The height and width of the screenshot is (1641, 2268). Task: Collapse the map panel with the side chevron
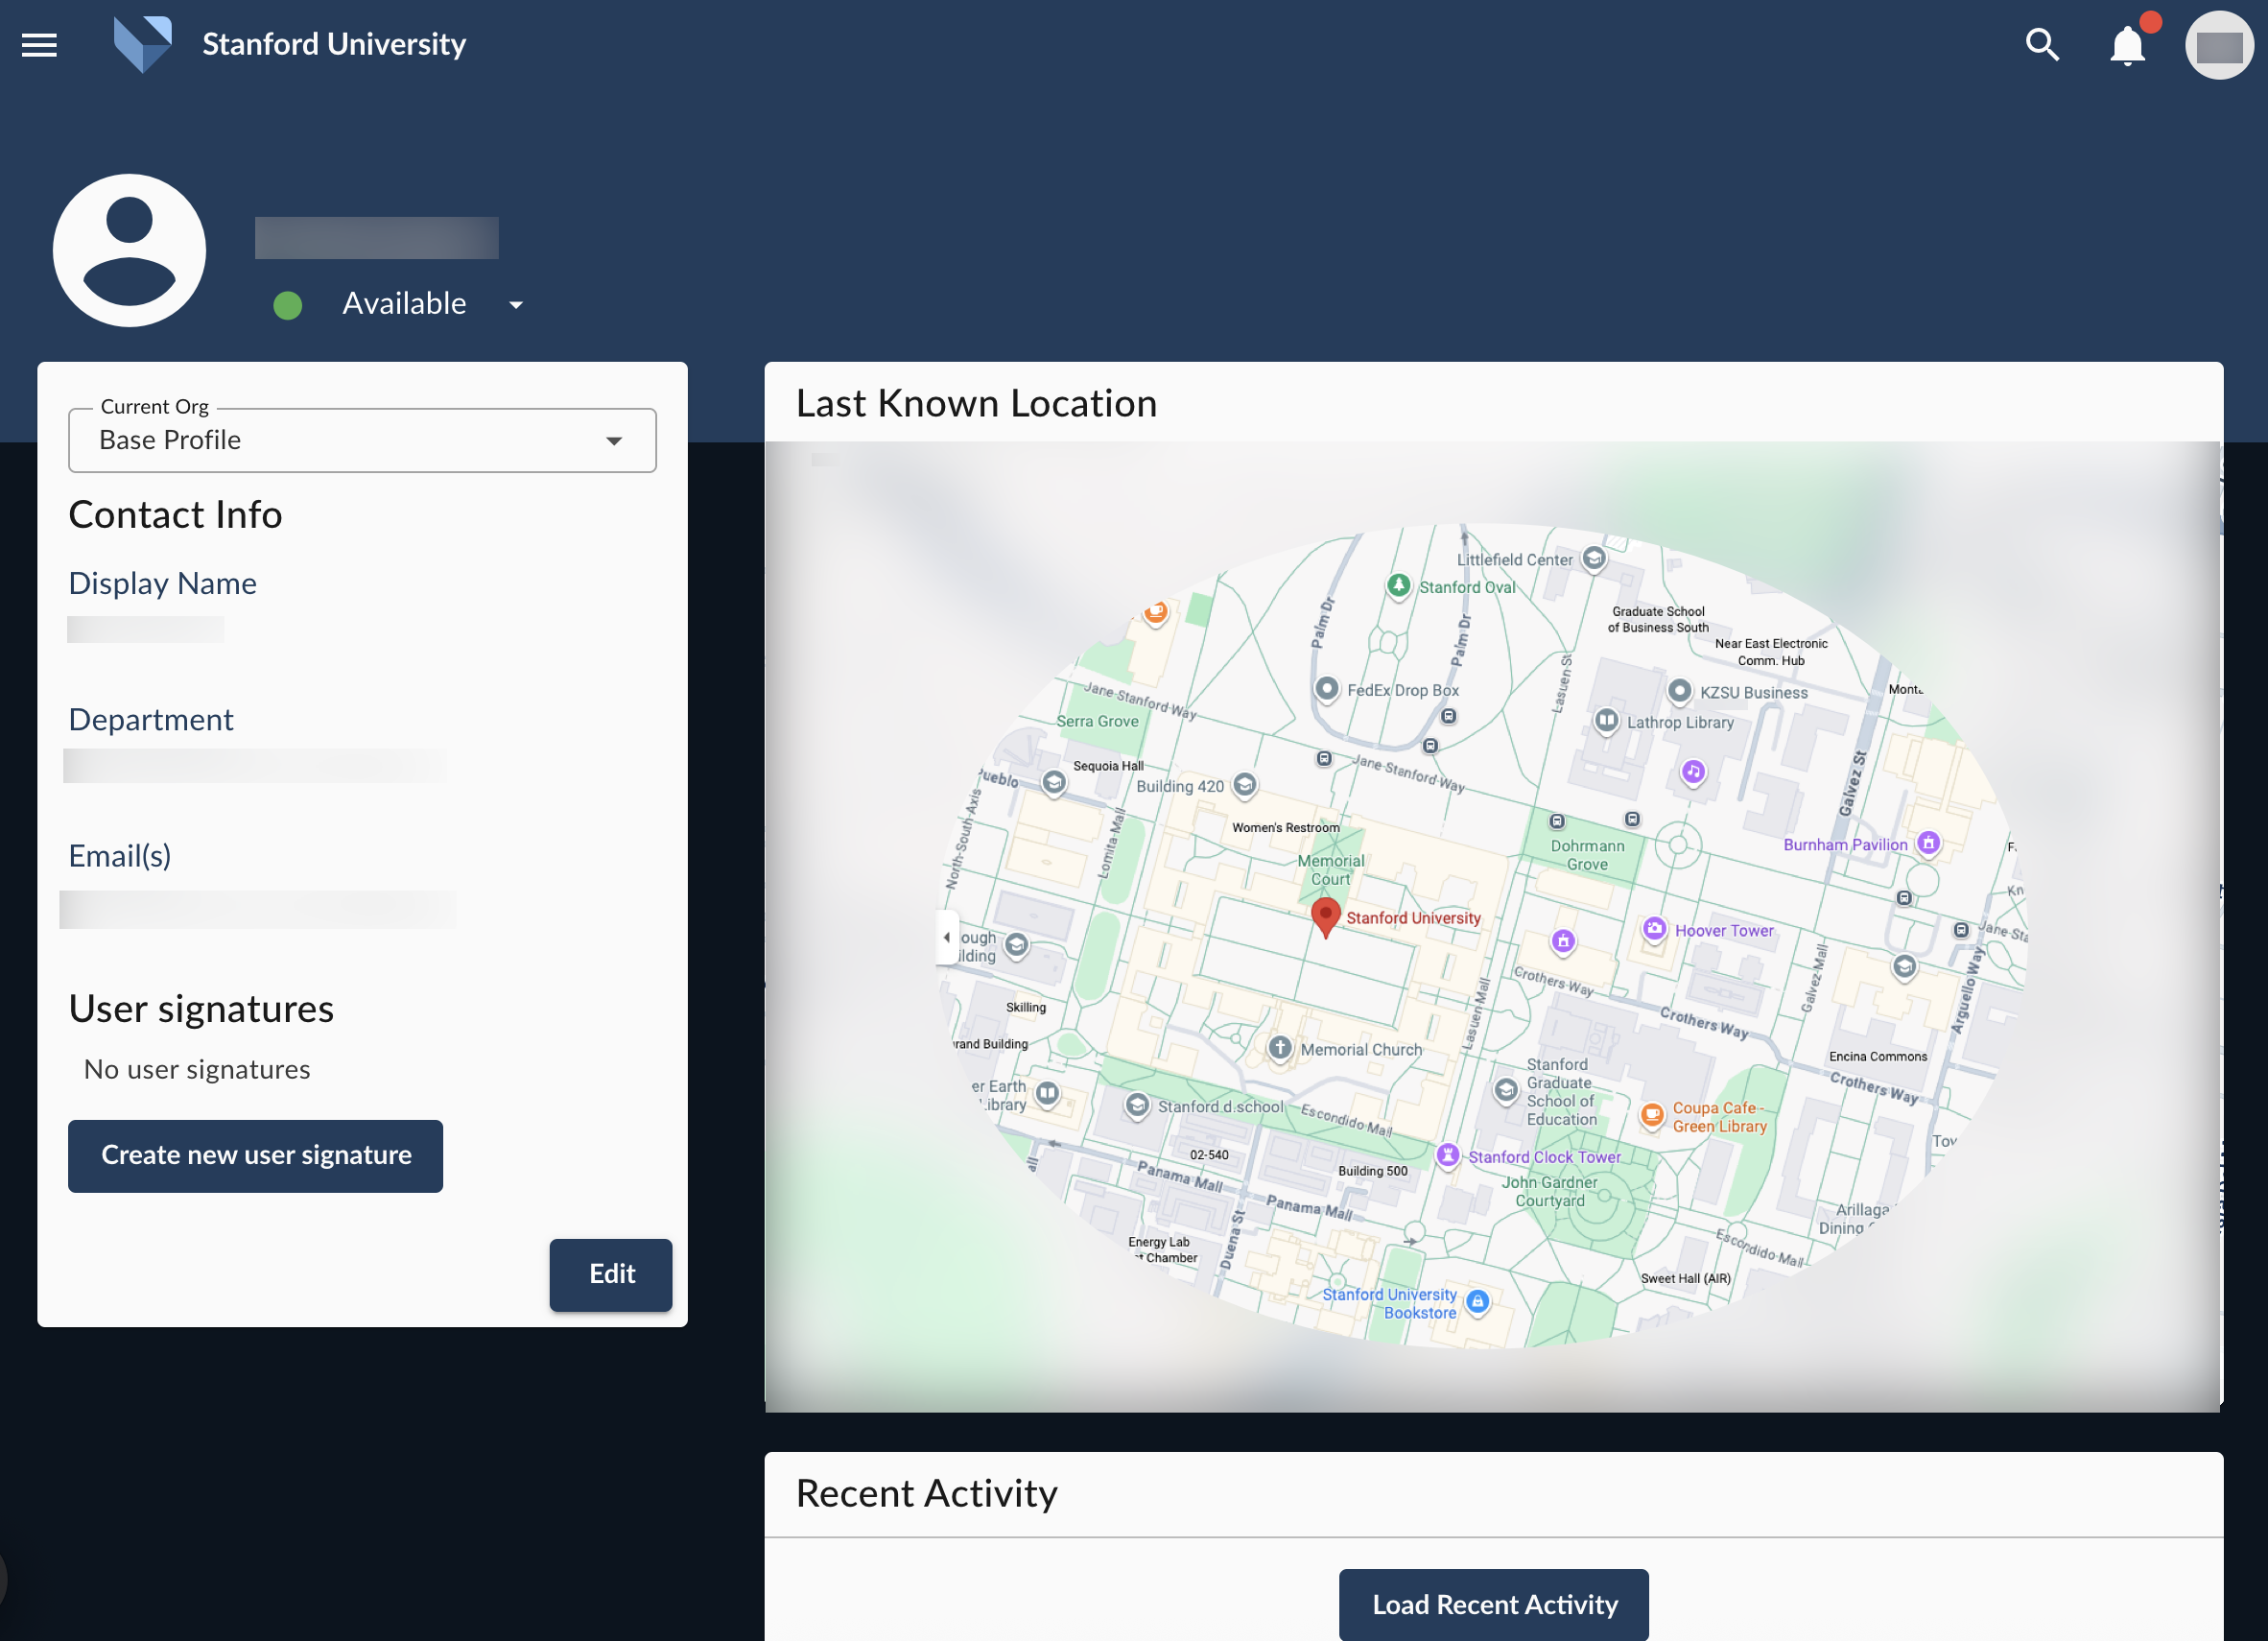(946, 937)
